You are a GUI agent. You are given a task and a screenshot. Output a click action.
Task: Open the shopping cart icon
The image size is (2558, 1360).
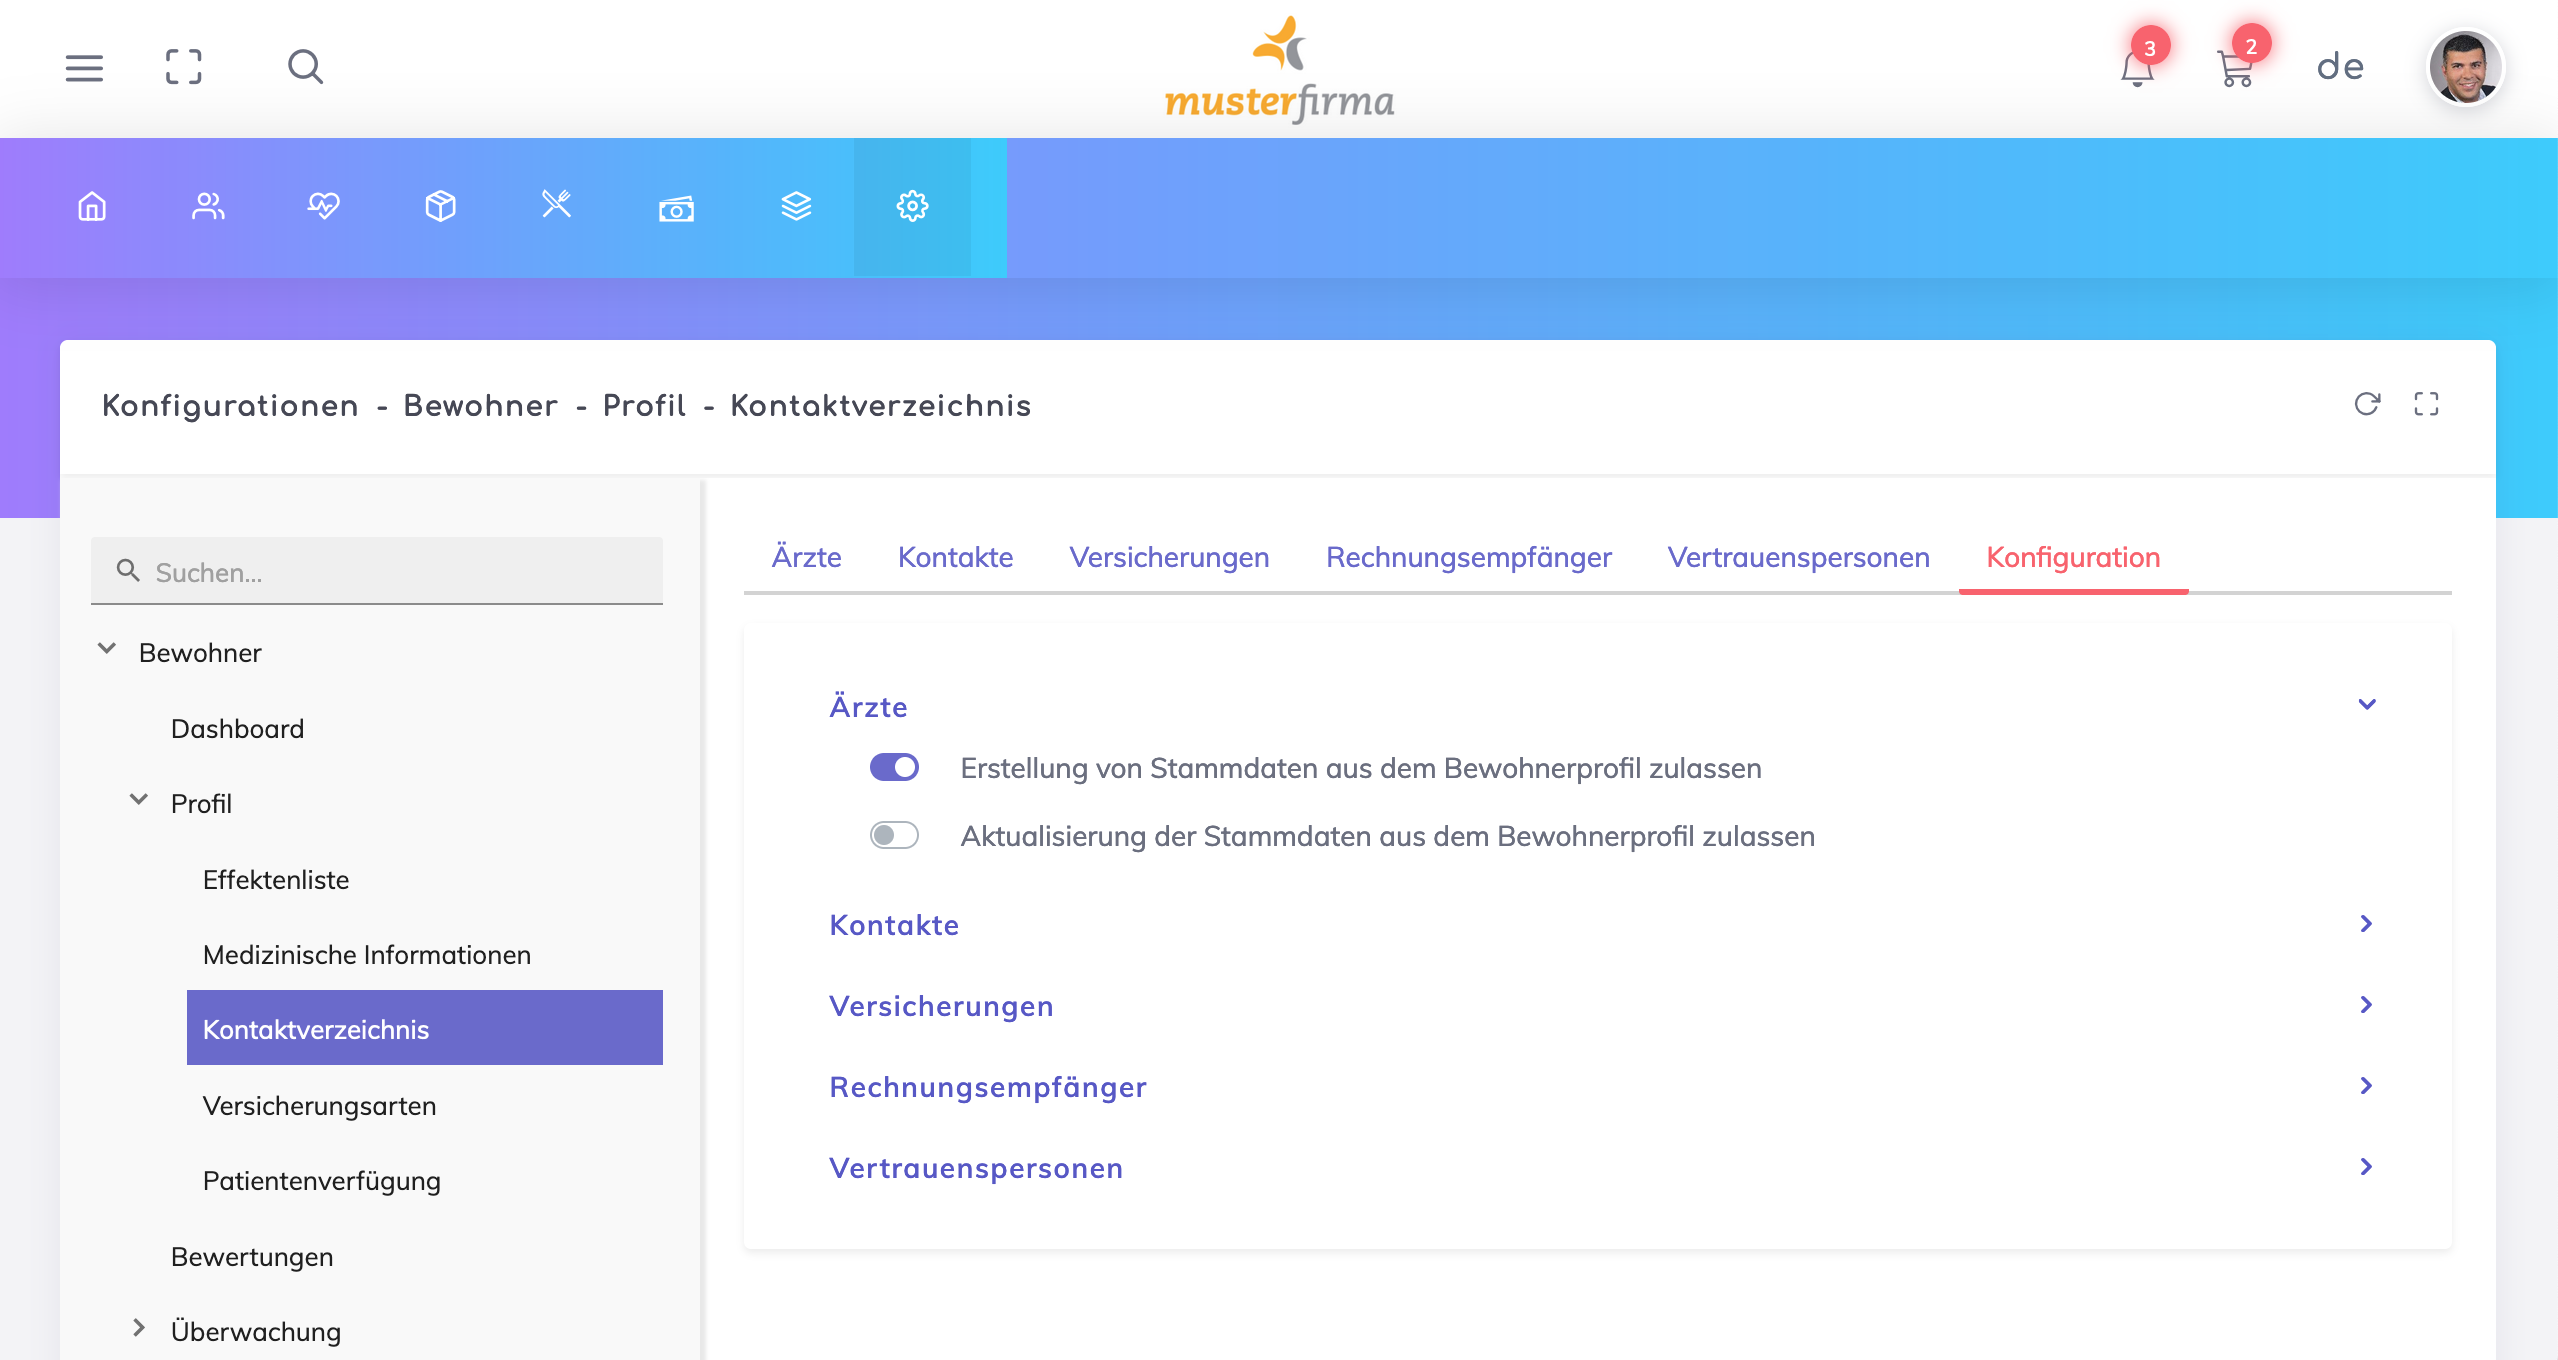pos(2234,69)
